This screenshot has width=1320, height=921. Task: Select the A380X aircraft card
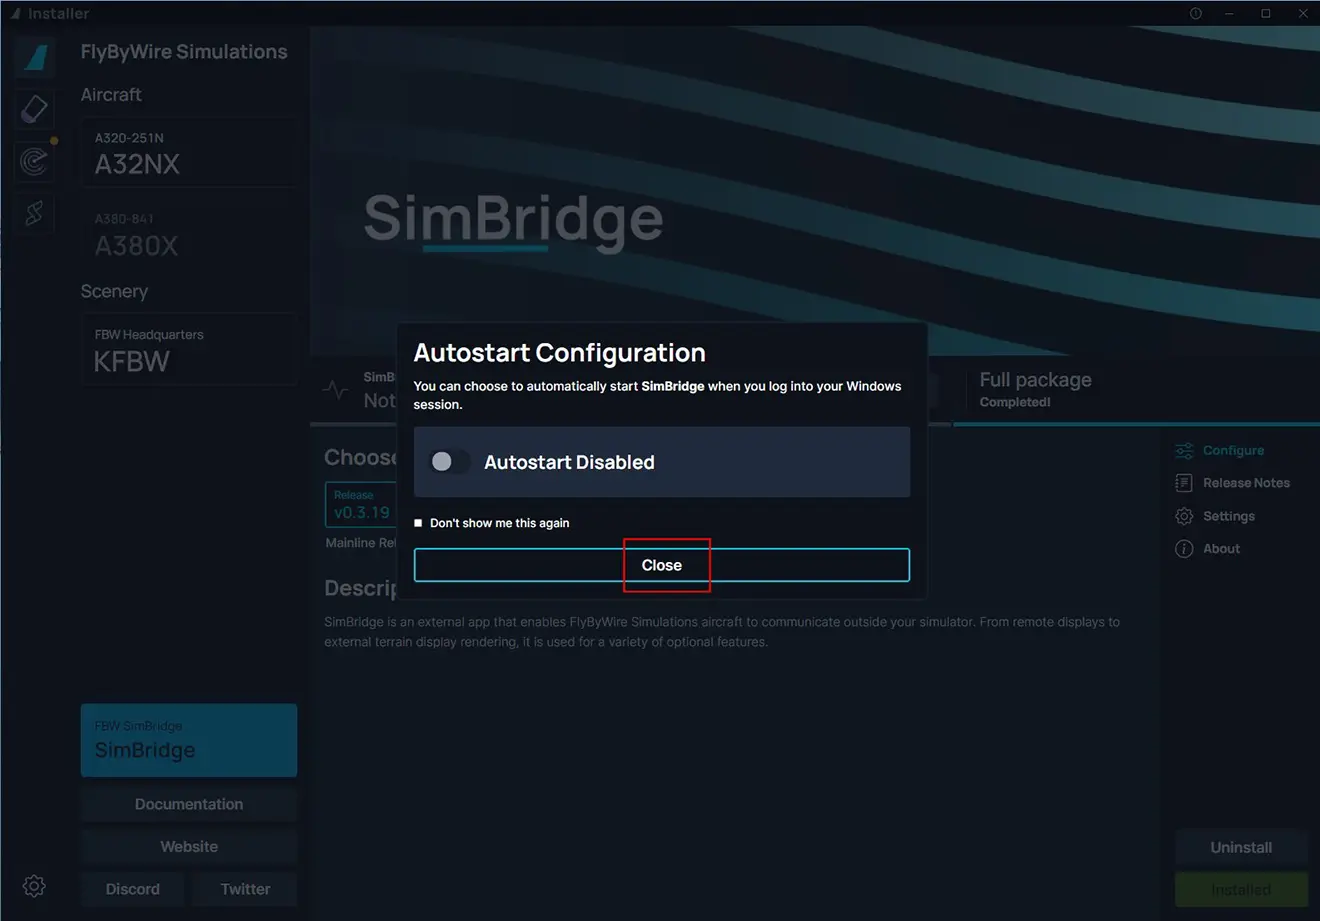[x=189, y=235]
